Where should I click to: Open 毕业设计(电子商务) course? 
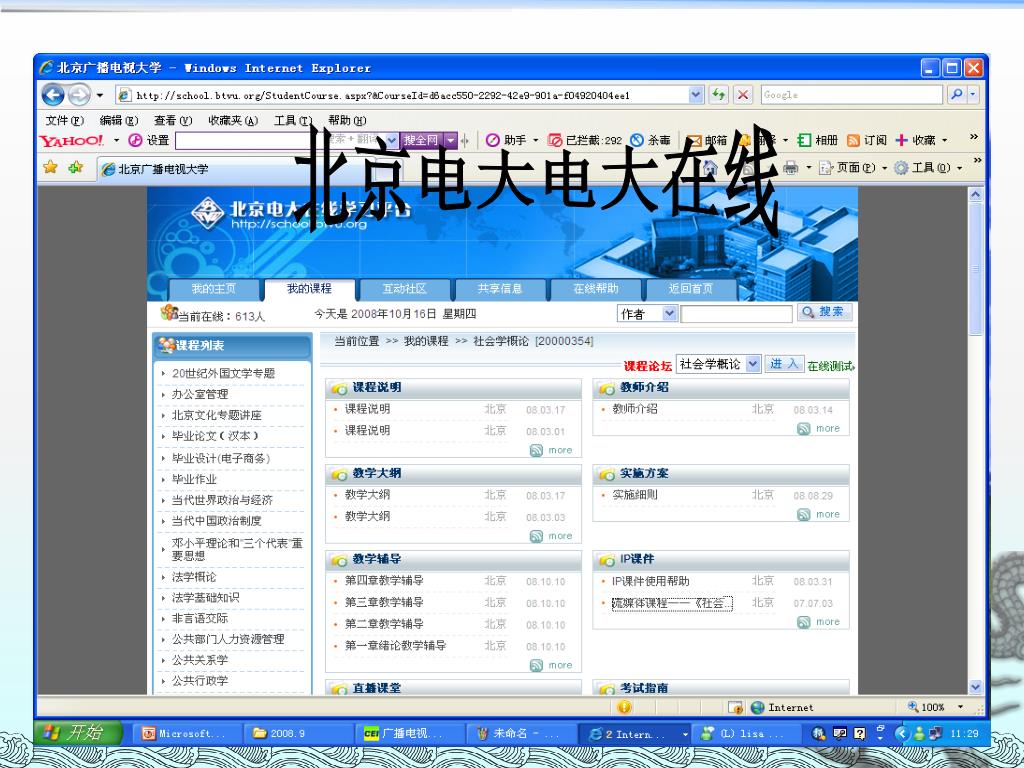pos(221,458)
